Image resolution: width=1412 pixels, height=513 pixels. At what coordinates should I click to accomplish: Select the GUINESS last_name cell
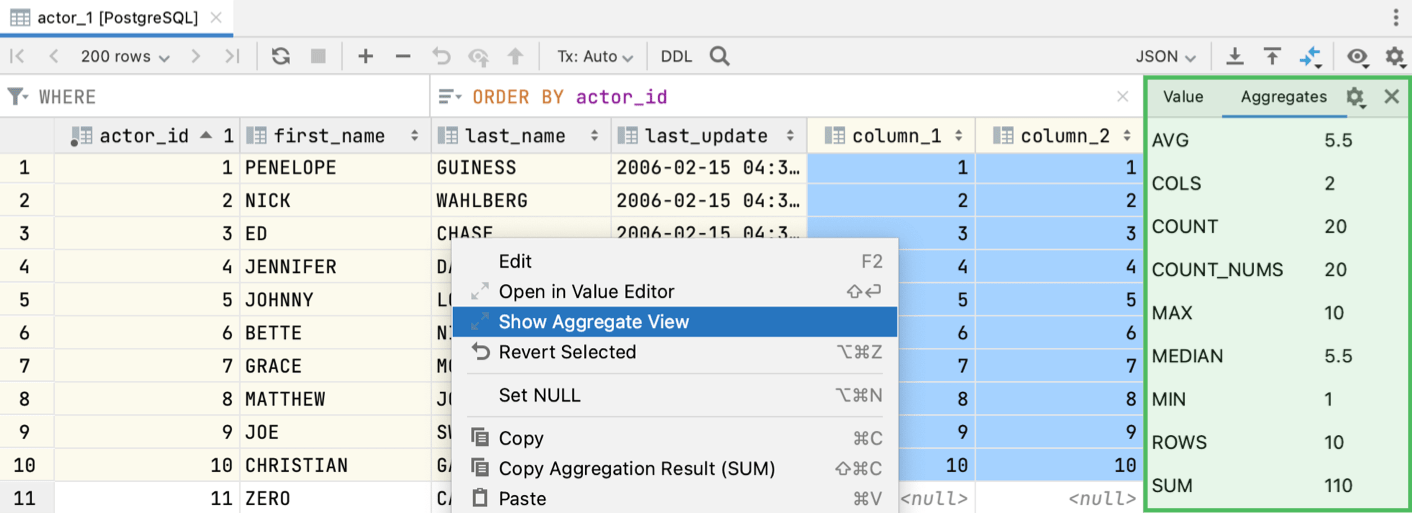point(521,168)
